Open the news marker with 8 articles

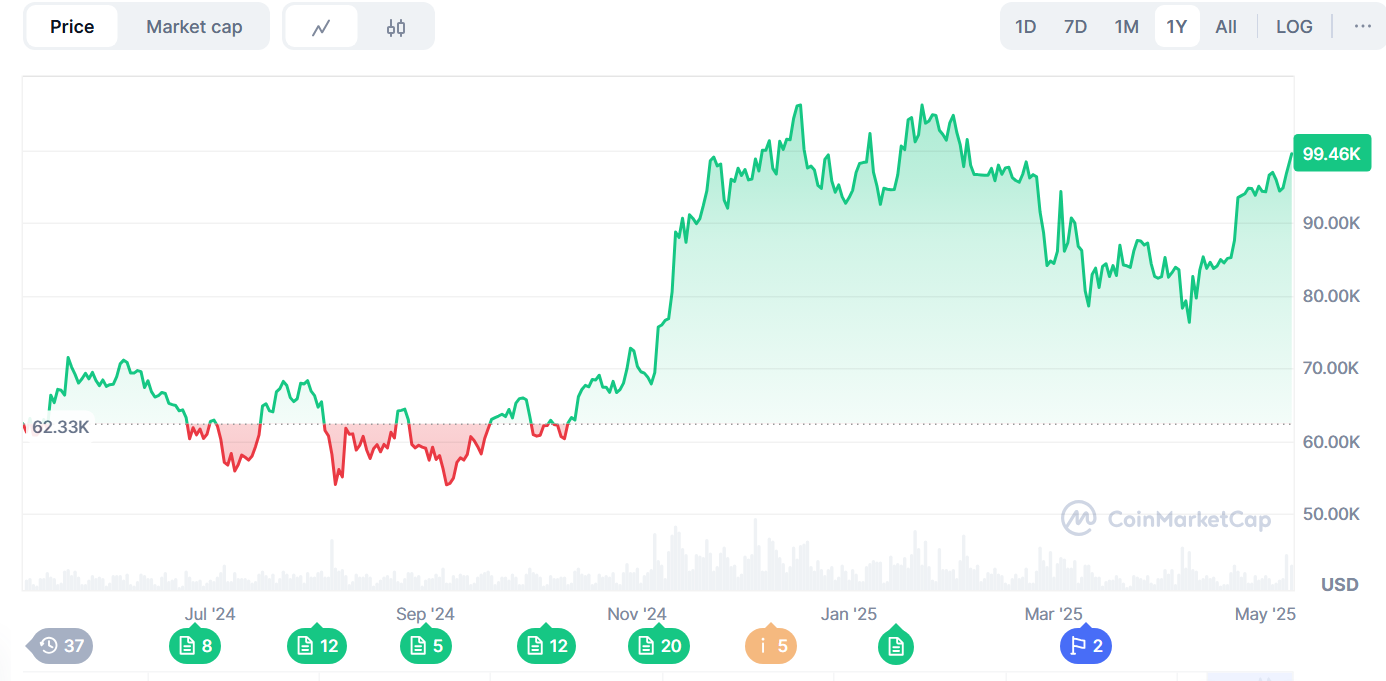point(195,646)
